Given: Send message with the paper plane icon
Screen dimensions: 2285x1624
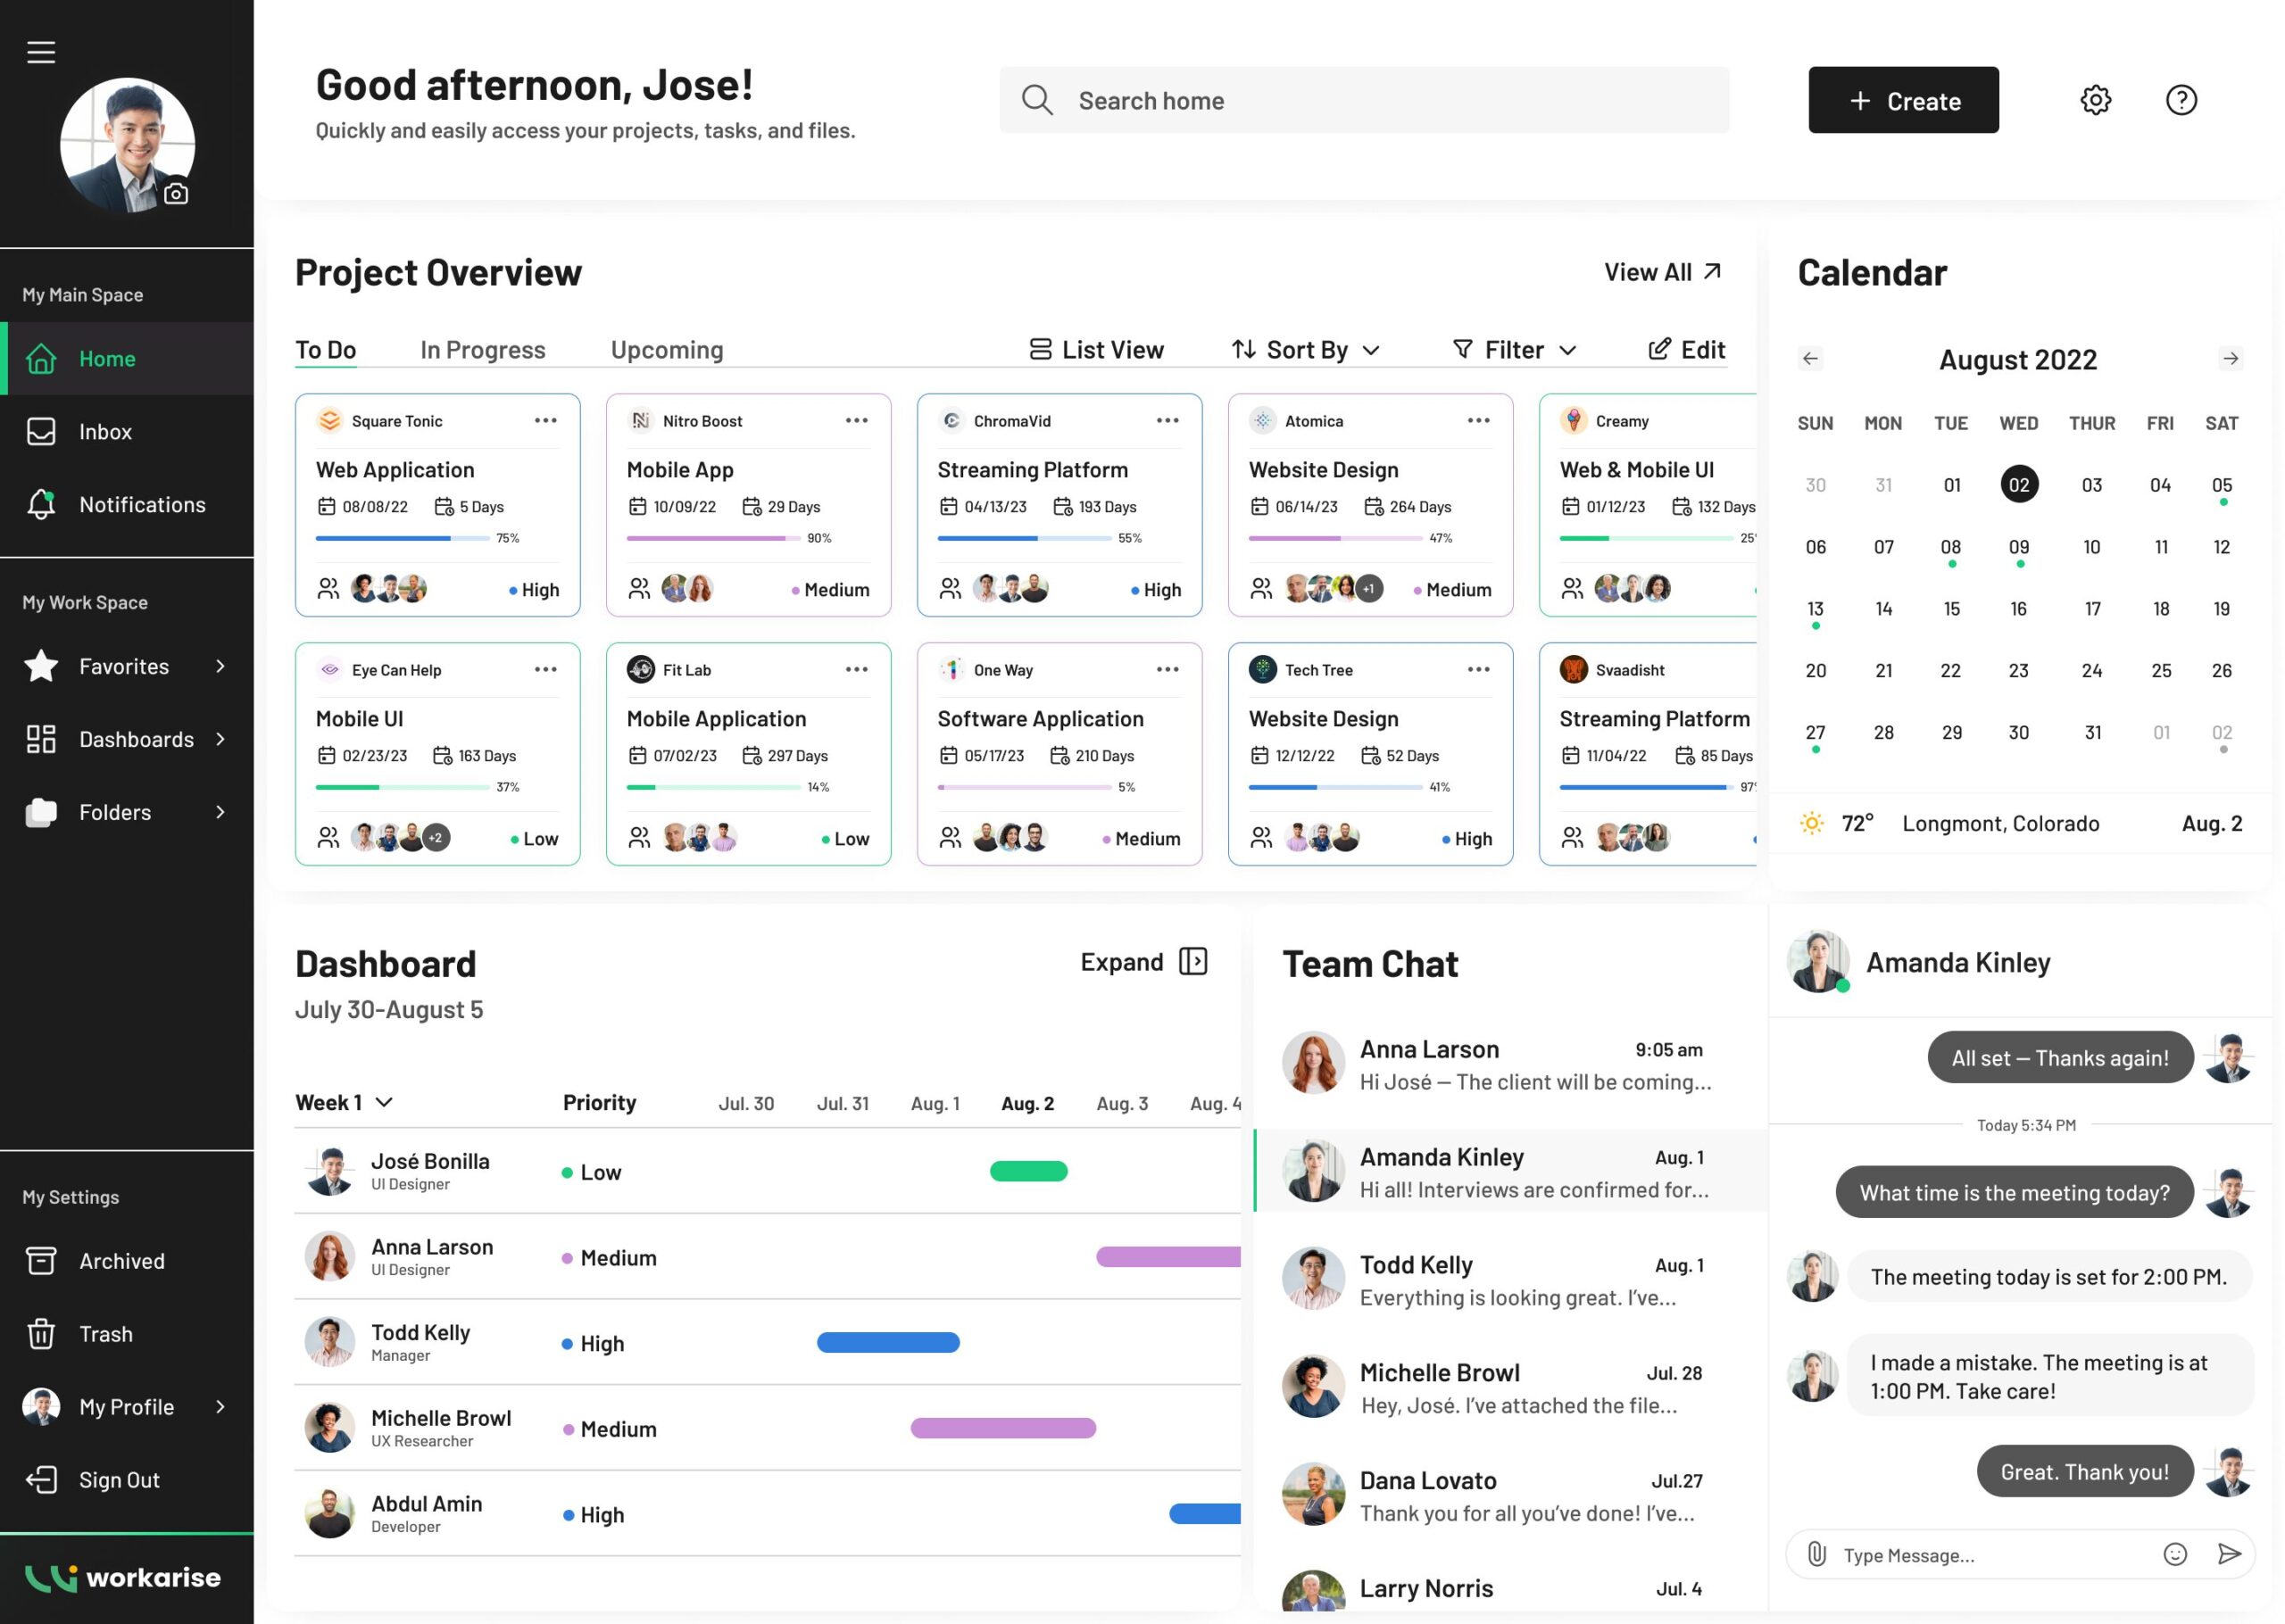Looking at the screenshot, I should tap(2229, 1554).
